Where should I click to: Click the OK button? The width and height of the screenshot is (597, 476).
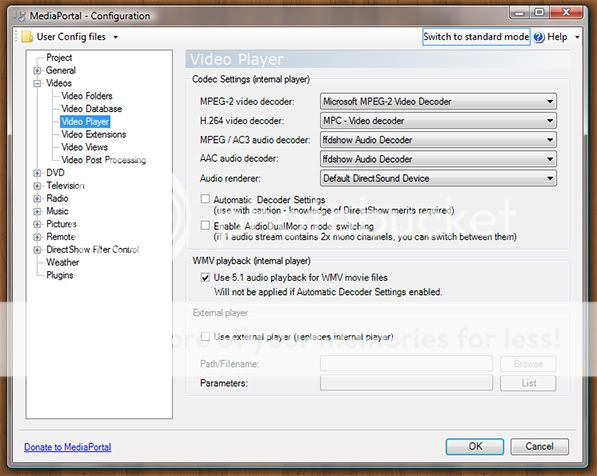click(x=475, y=446)
